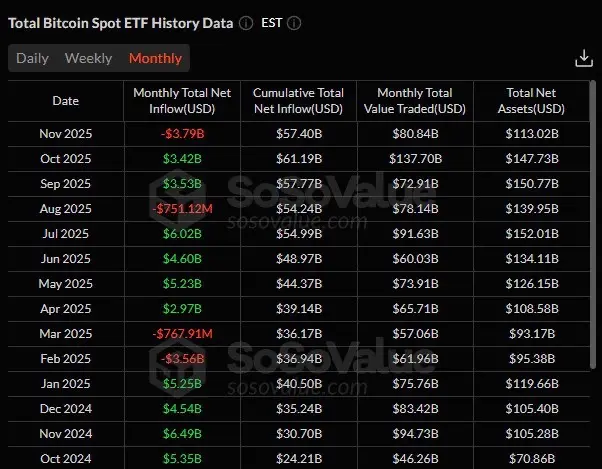This screenshot has width=602, height=469.
Task: Click the Date column header
Action: [65, 100]
